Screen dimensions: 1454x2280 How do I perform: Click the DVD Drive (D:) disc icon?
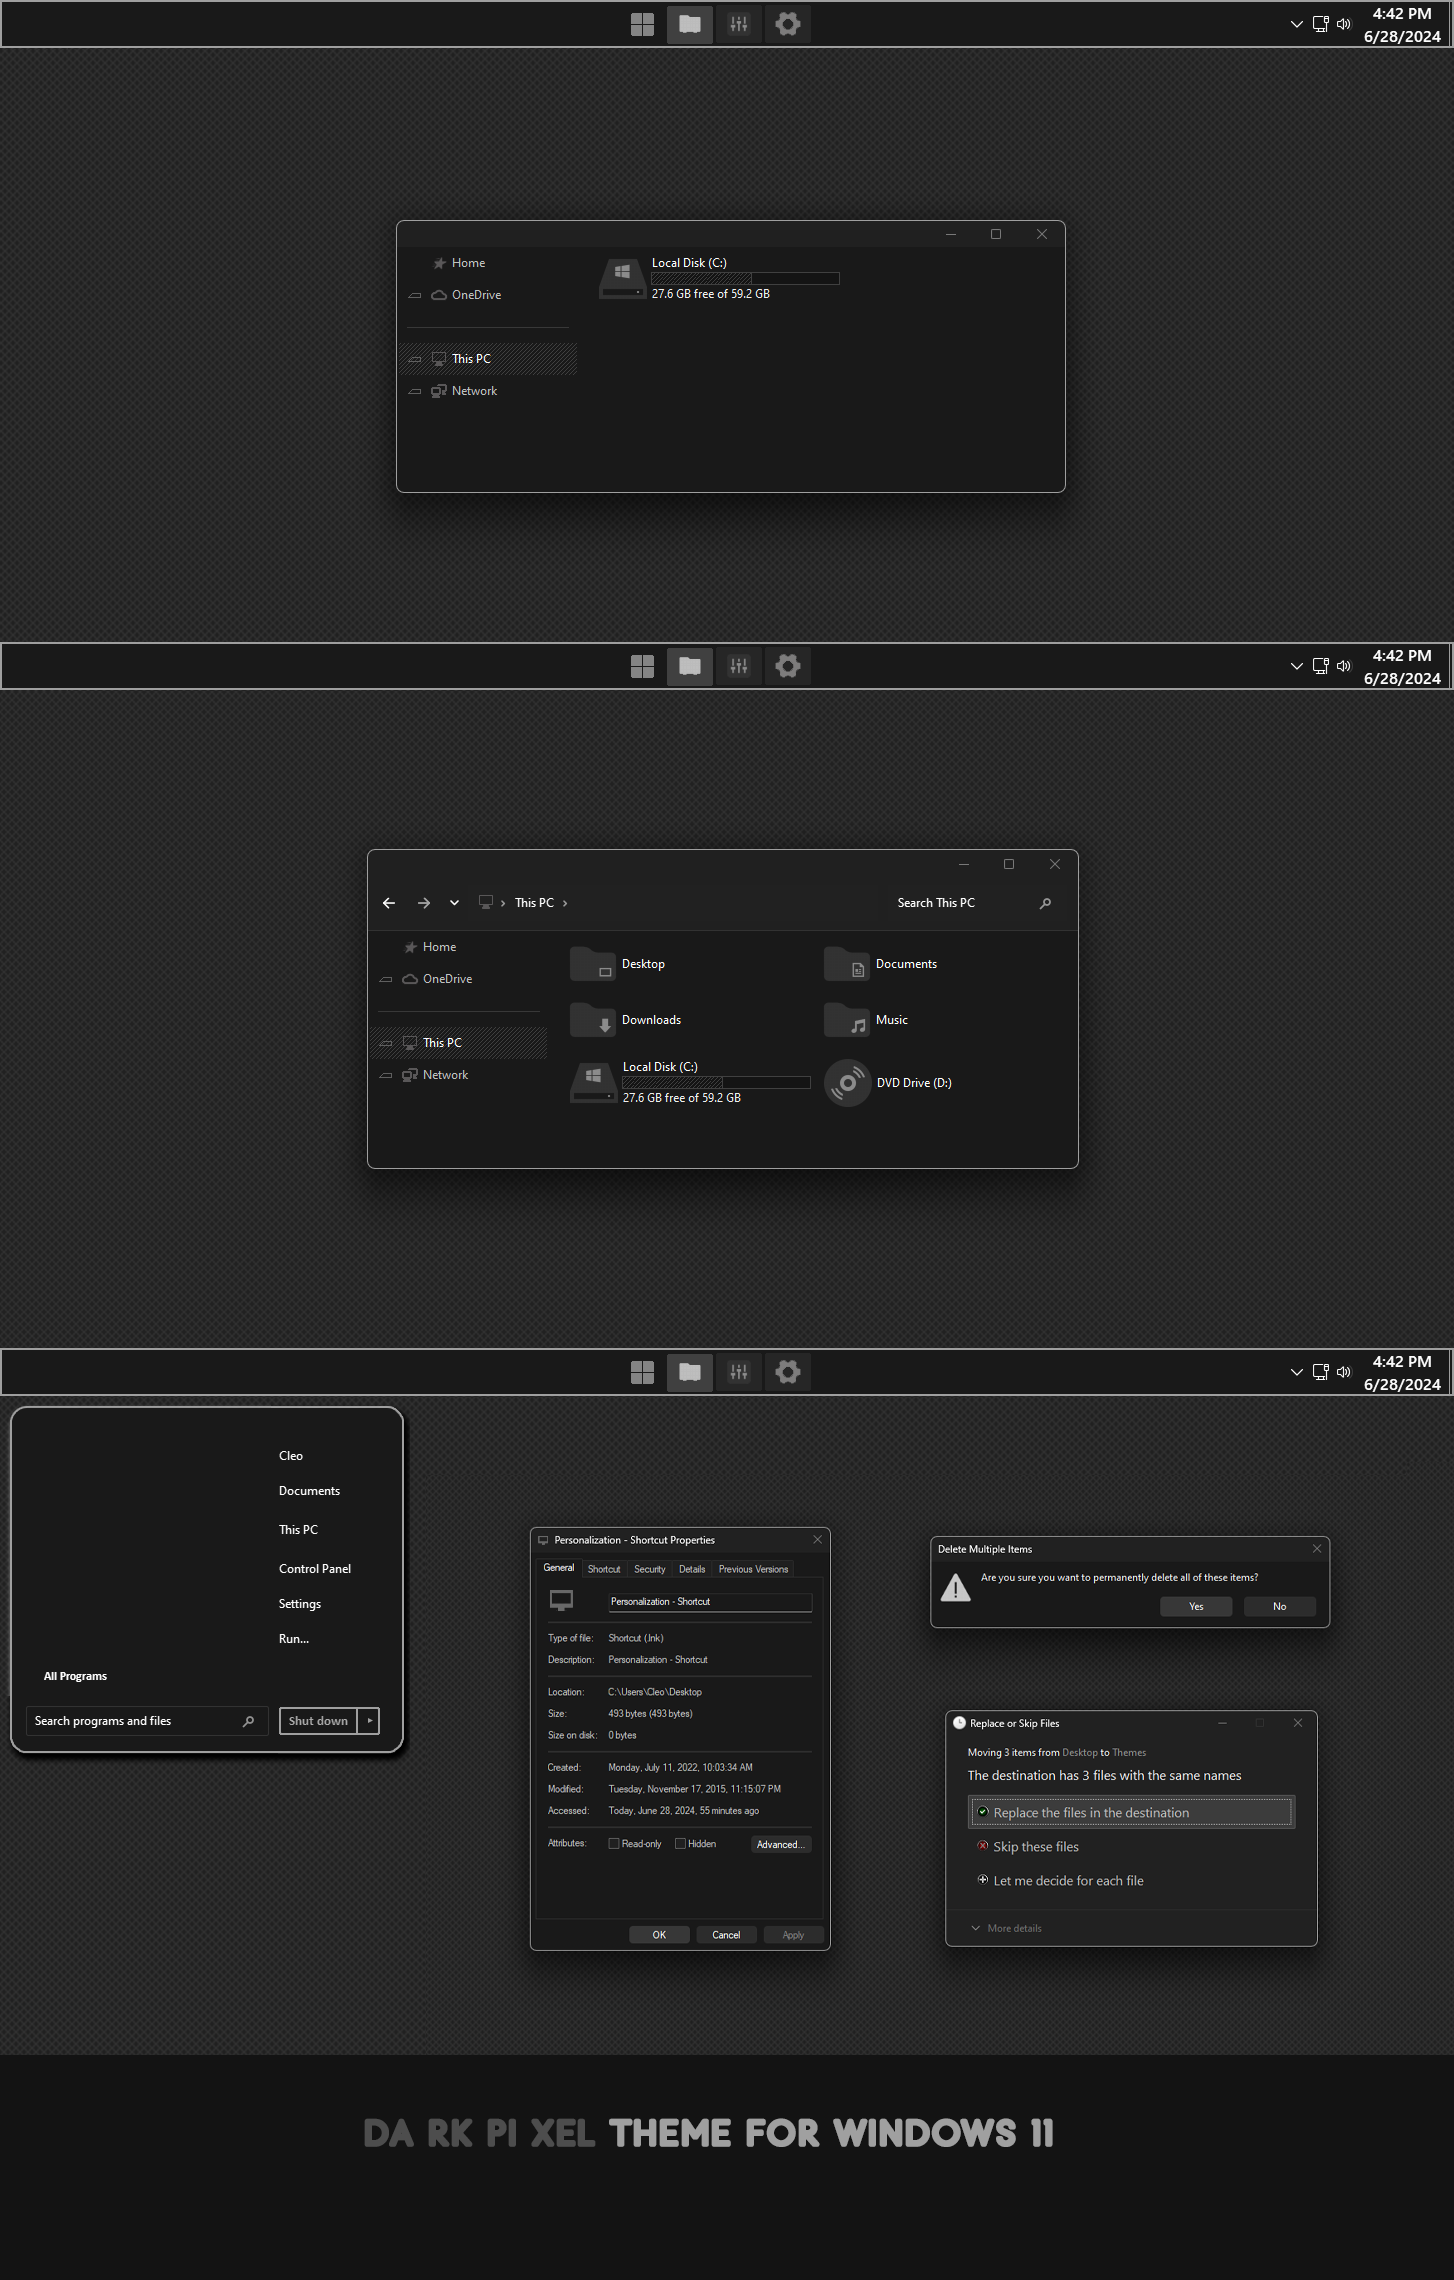pos(847,1083)
